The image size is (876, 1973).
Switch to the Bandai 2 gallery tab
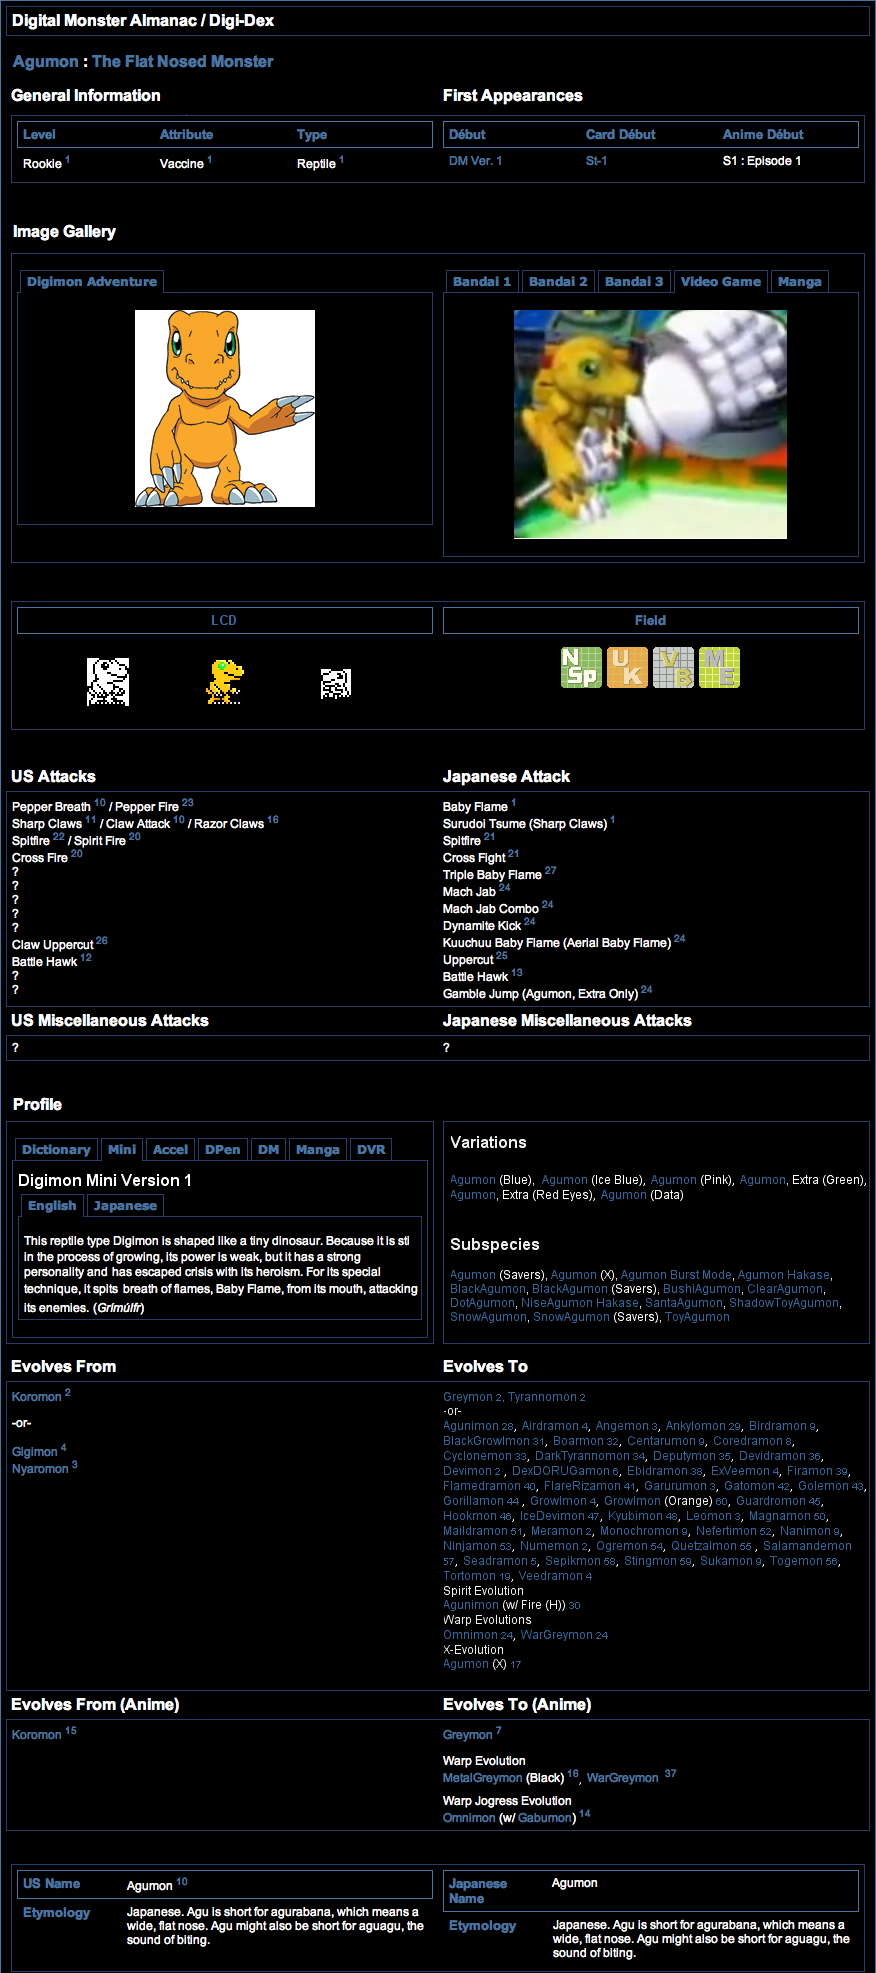point(558,282)
